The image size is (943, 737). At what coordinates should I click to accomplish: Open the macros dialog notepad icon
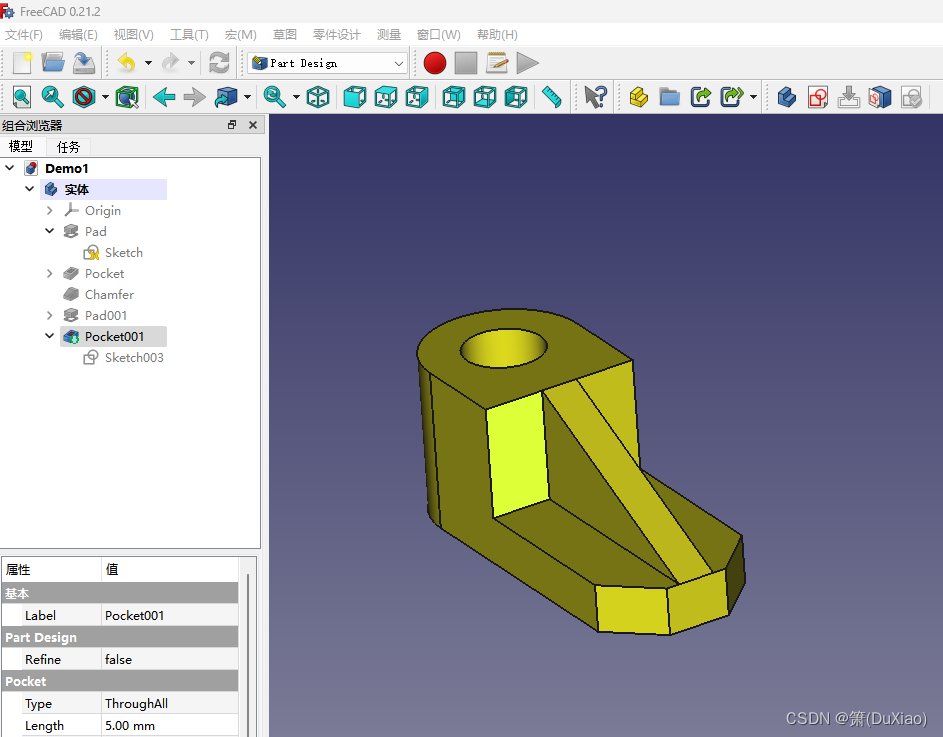click(497, 63)
